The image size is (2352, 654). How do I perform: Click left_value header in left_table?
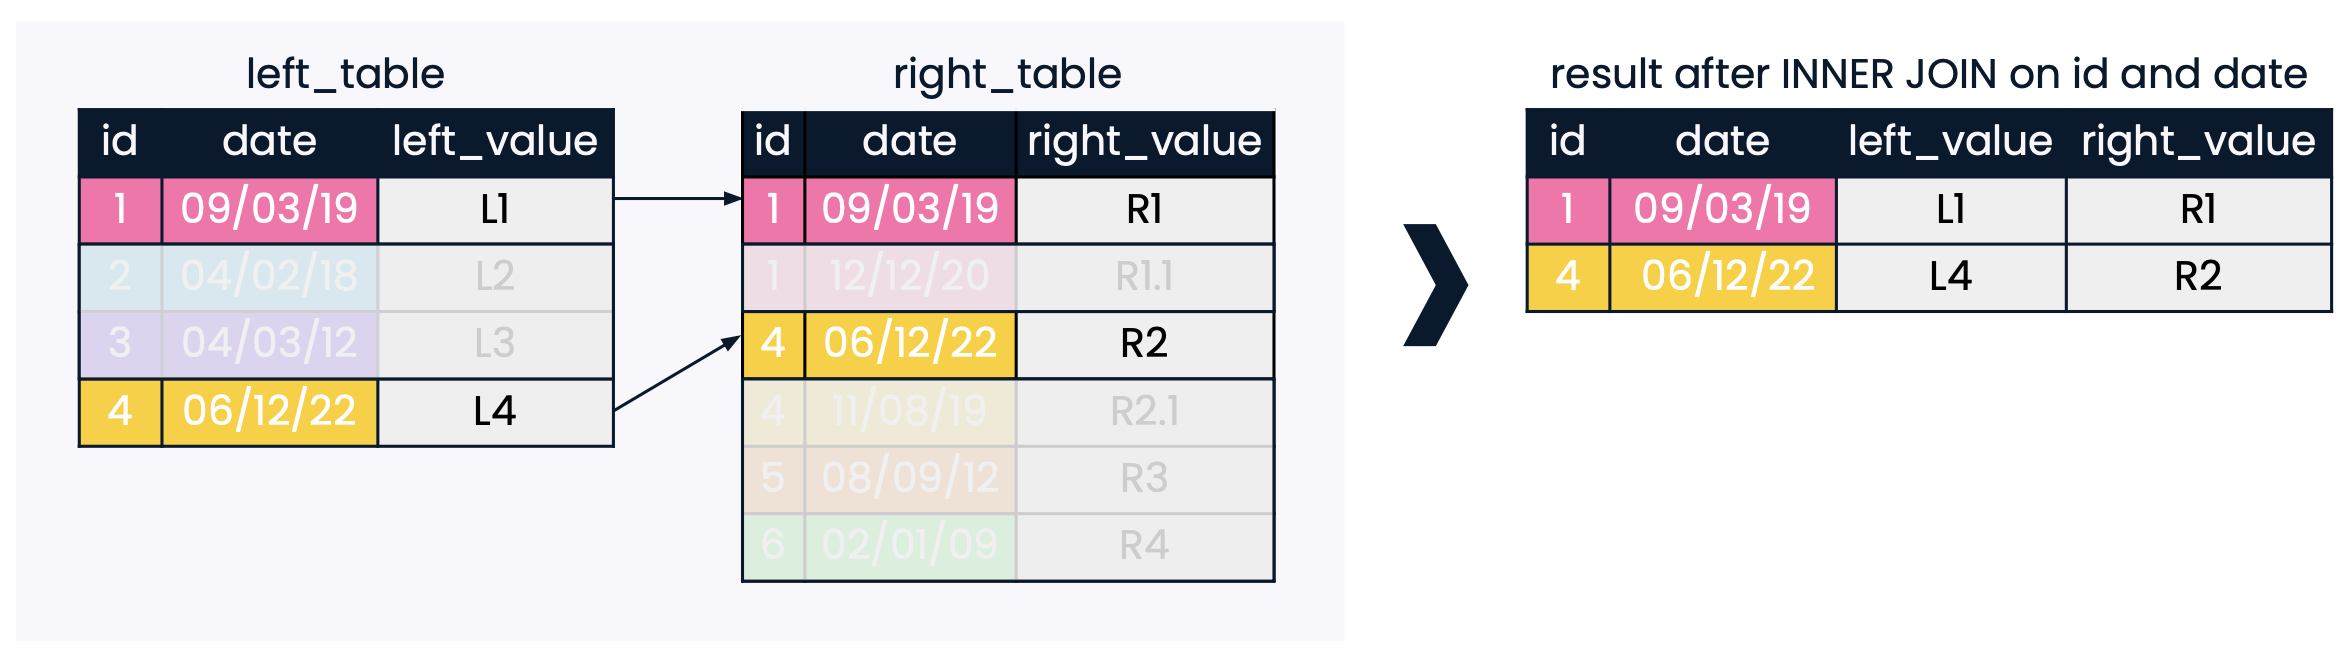click(495, 141)
